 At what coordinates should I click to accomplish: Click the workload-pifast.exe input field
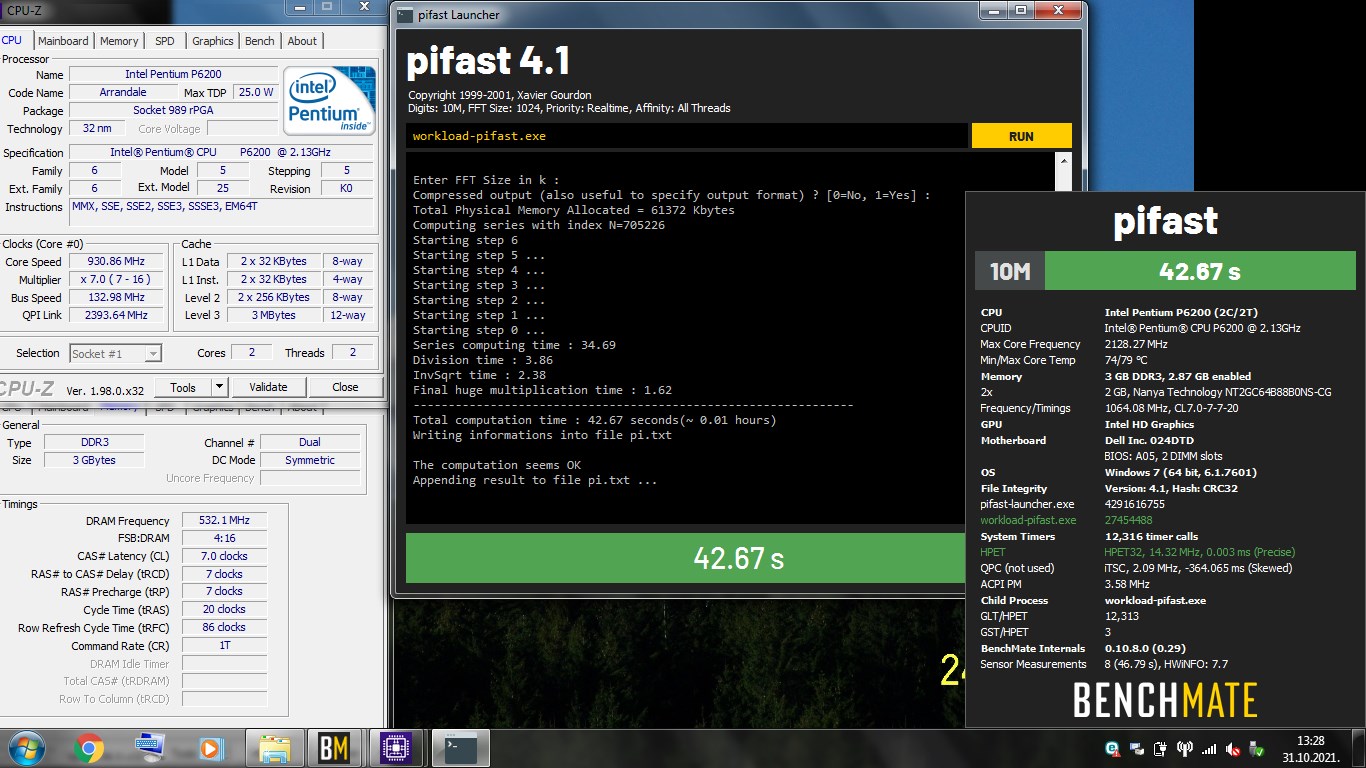686,136
